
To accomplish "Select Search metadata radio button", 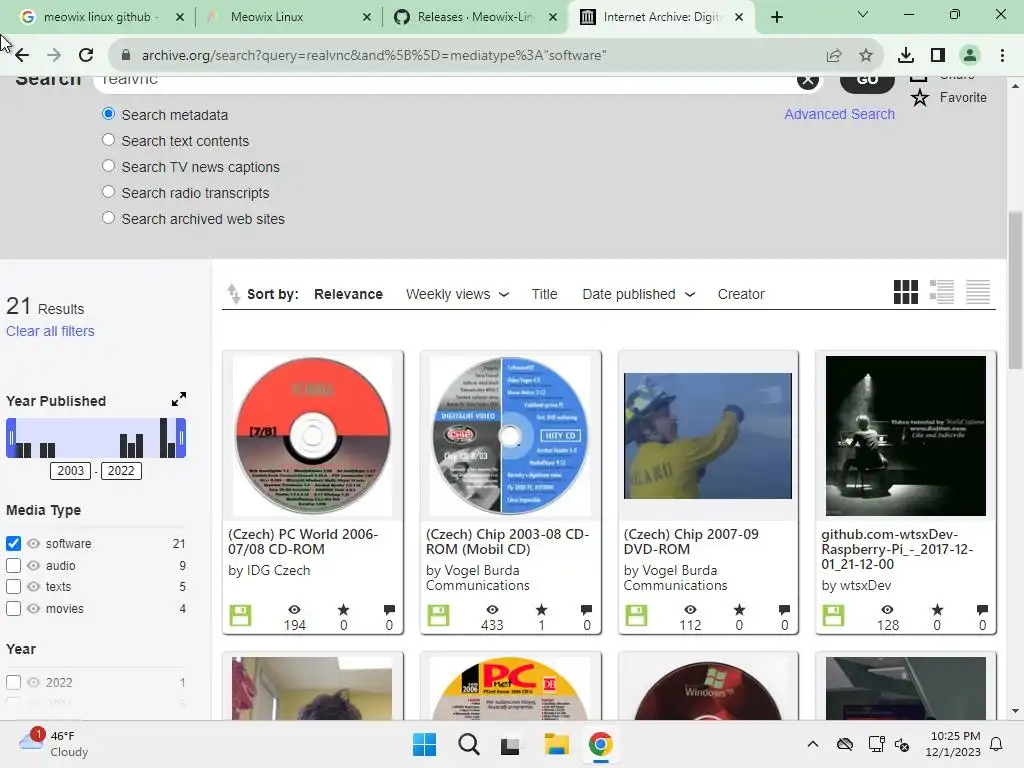I will 108,114.
